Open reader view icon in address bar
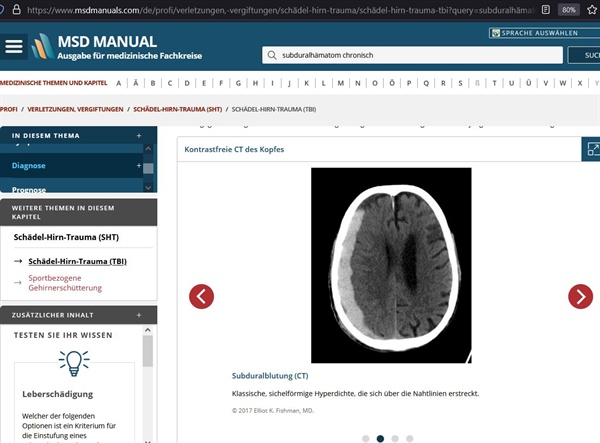Image resolution: width=600 pixels, height=443 pixels. click(x=546, y=10)
